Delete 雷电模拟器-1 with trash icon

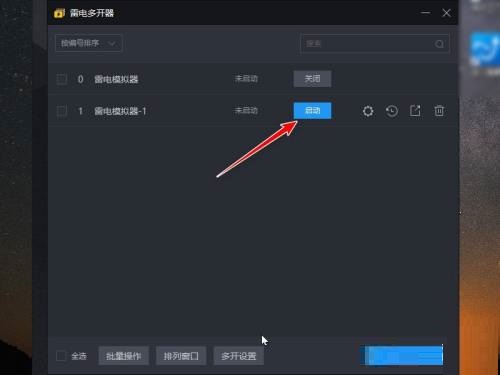point(439,111)
